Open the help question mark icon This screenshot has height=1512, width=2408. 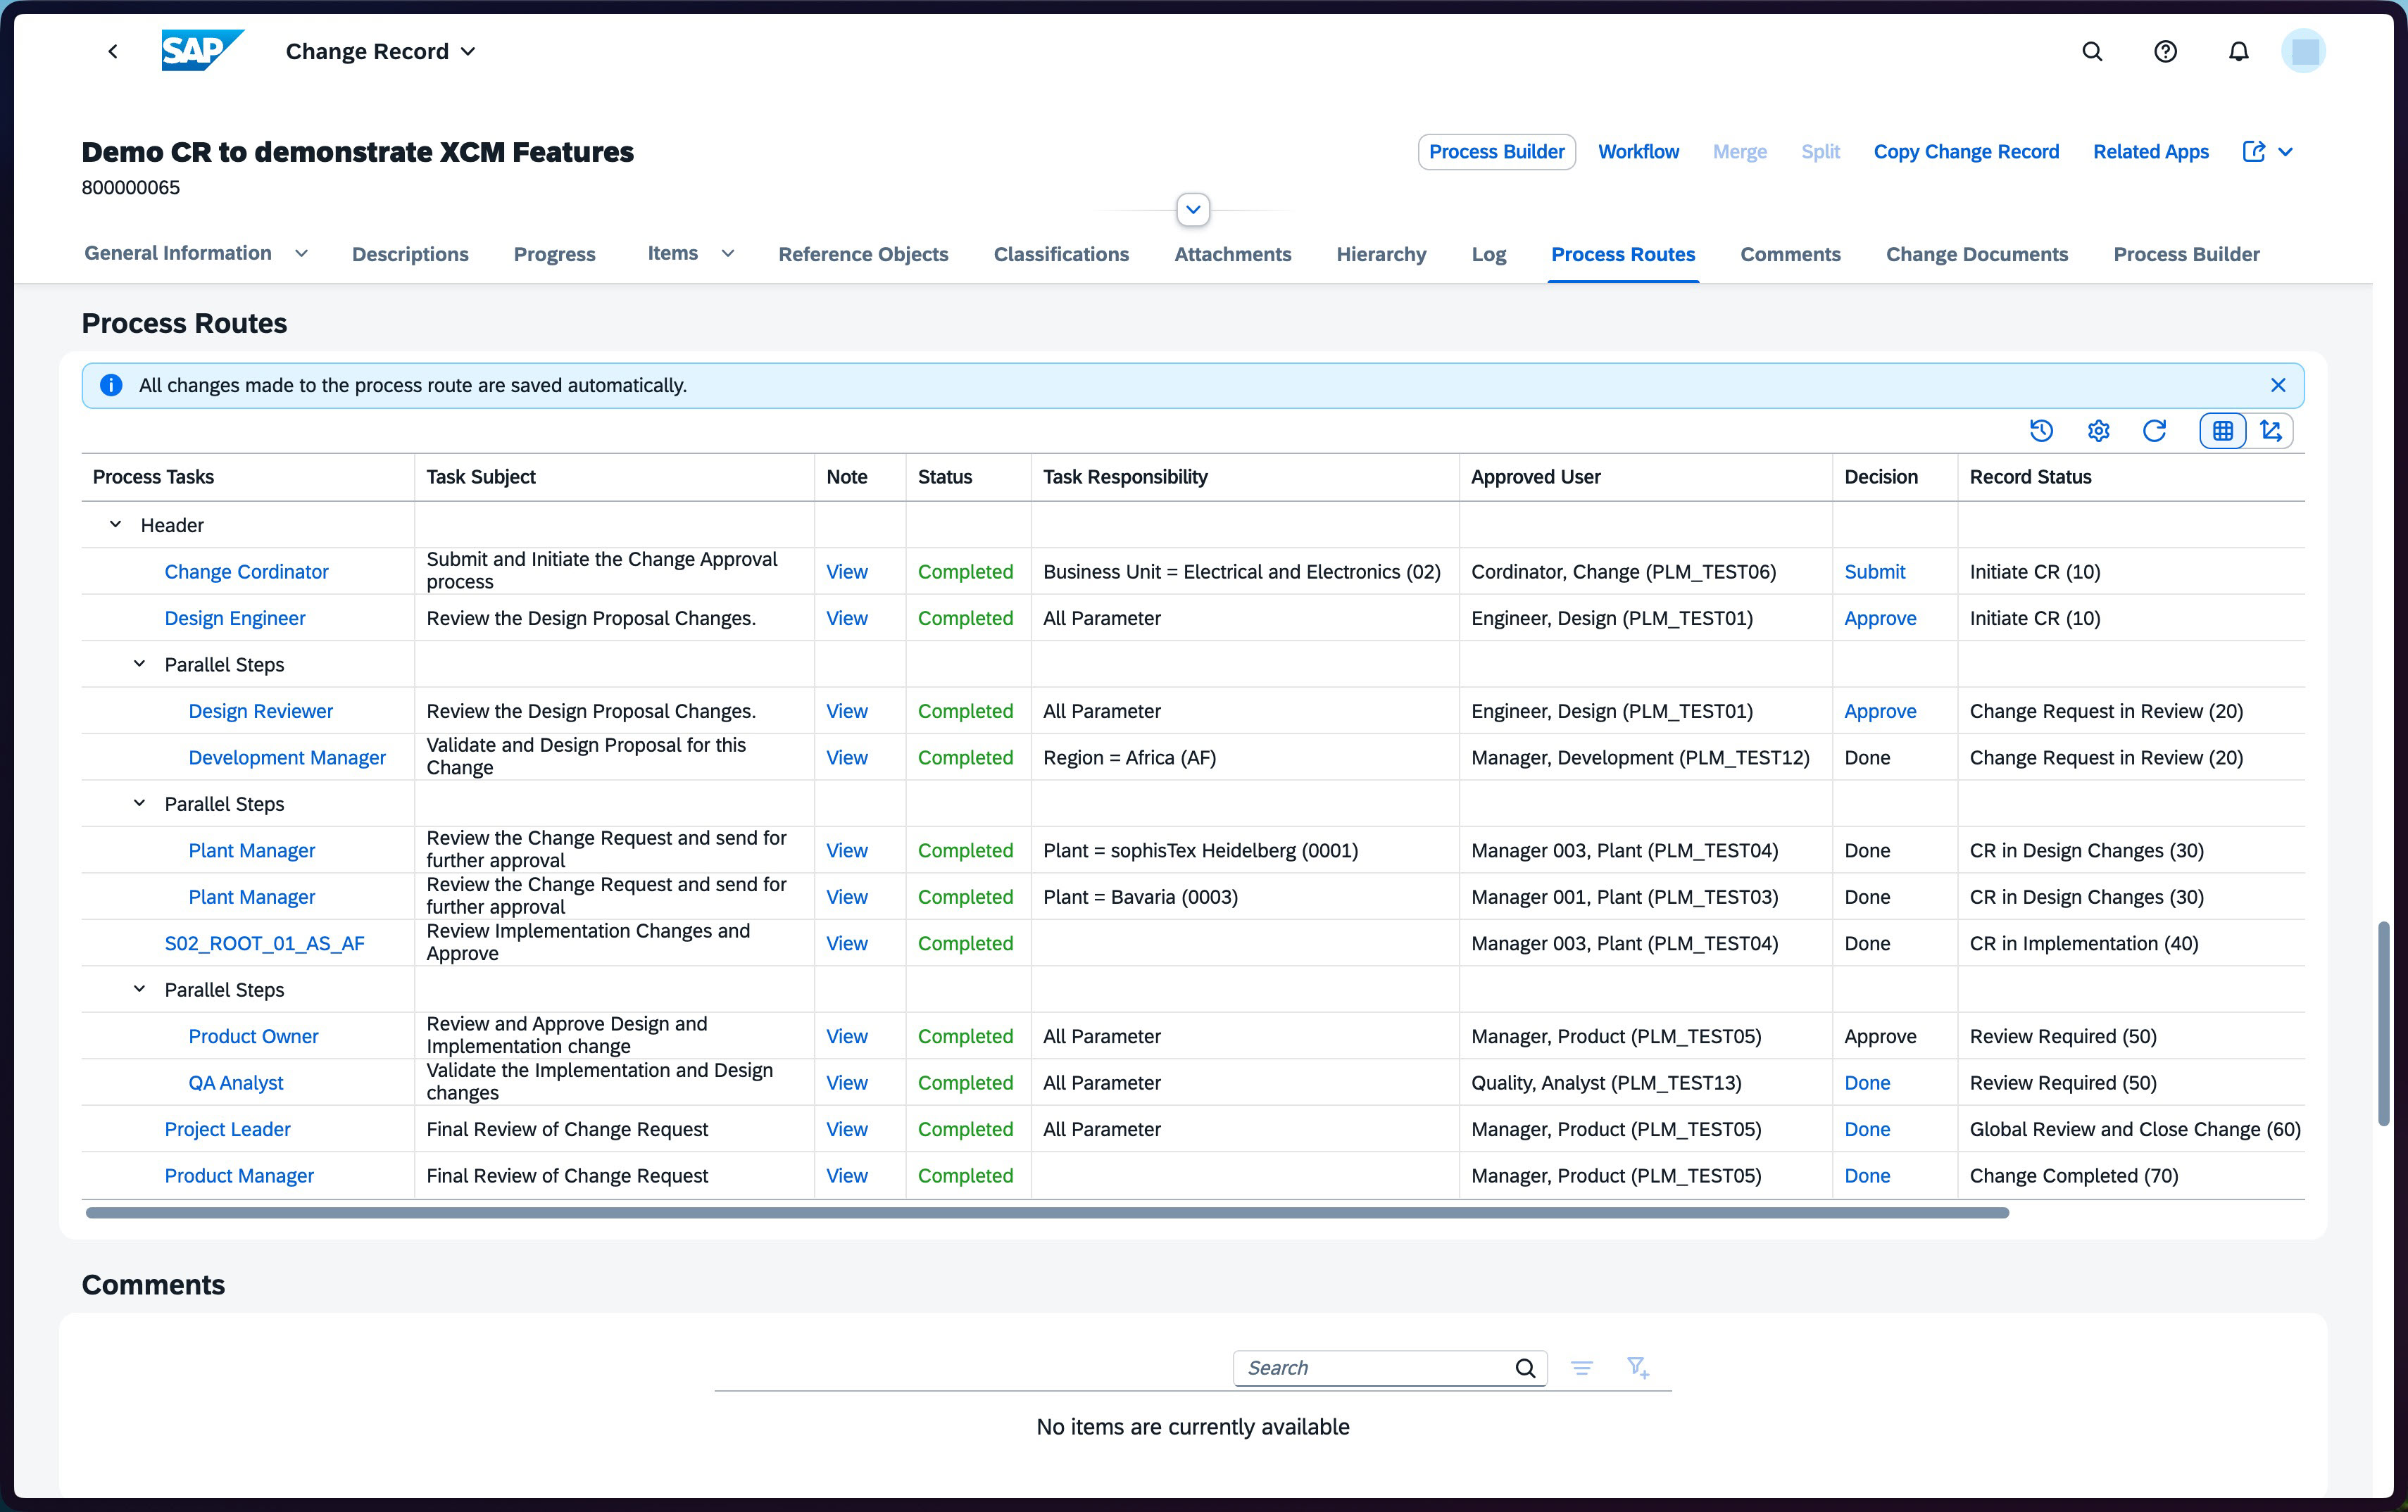(x=2165, y=52)
